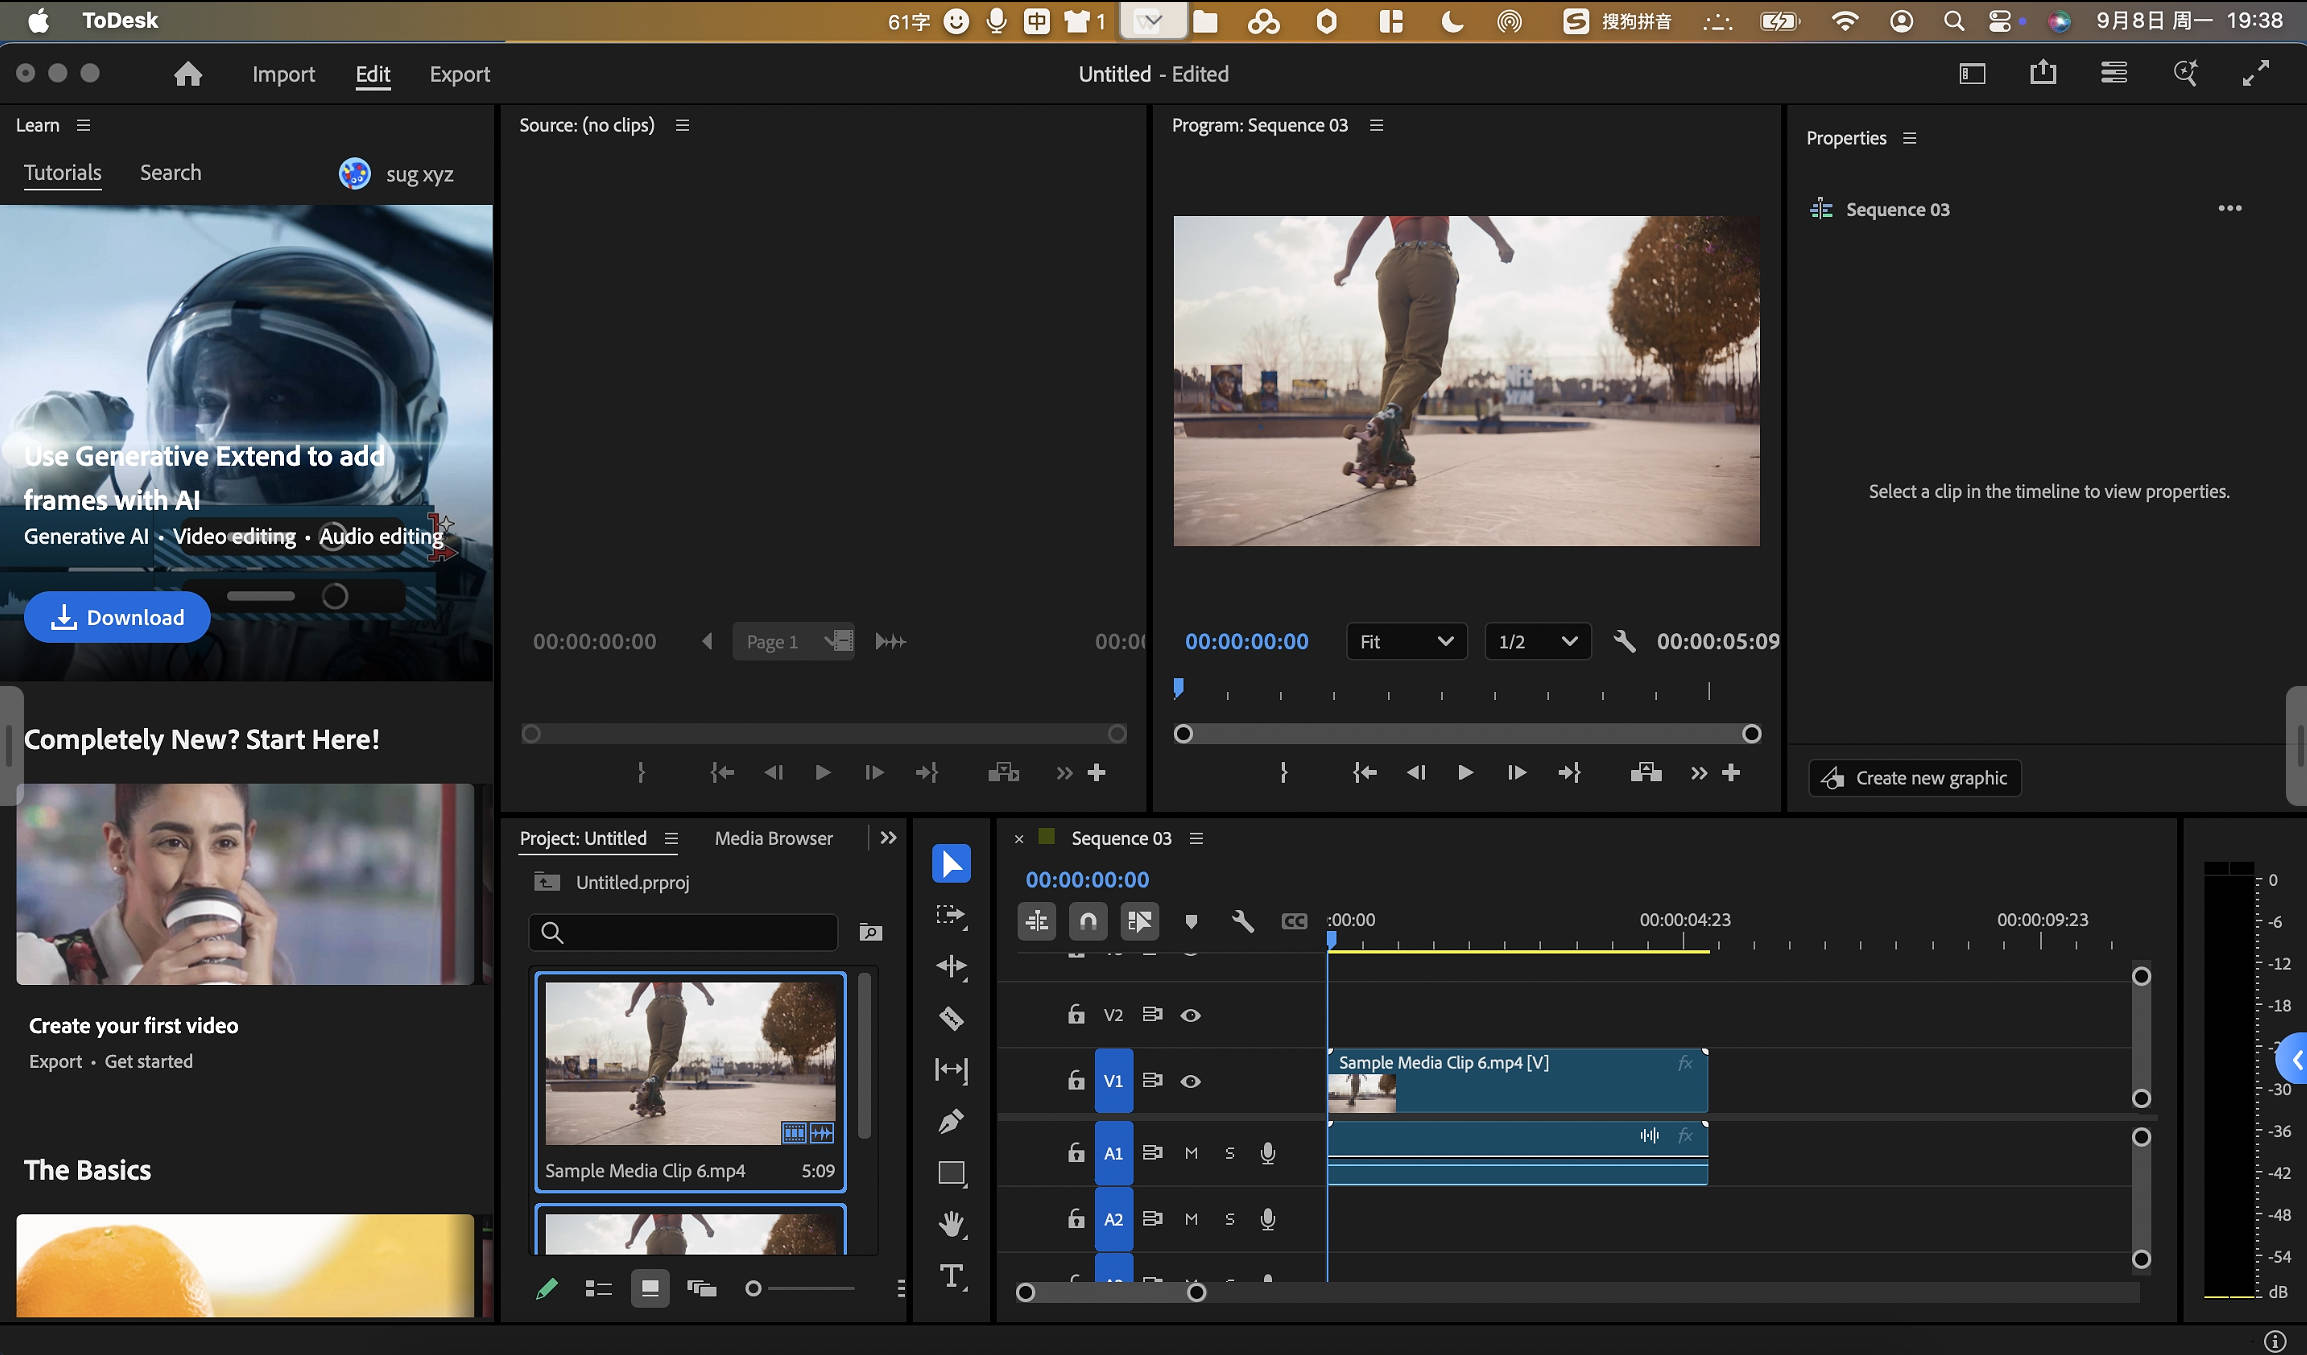Open Program Sequence 03 panel menu
Viewport: 2307px width, 1355px height.
[1376, 125]
